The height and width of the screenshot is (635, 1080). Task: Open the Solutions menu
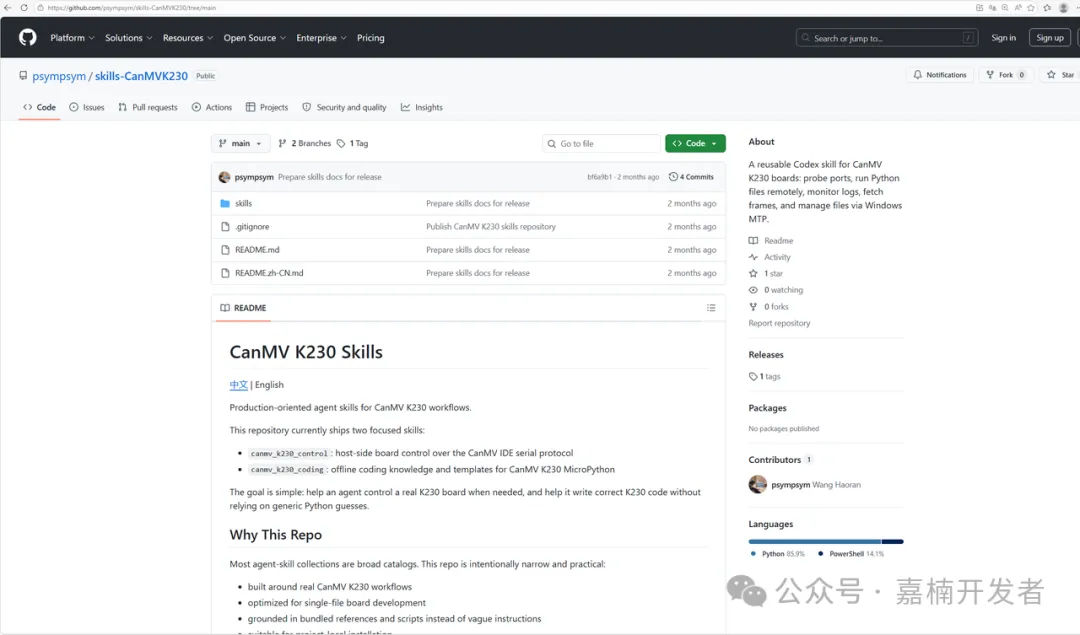tap(128, 38)
